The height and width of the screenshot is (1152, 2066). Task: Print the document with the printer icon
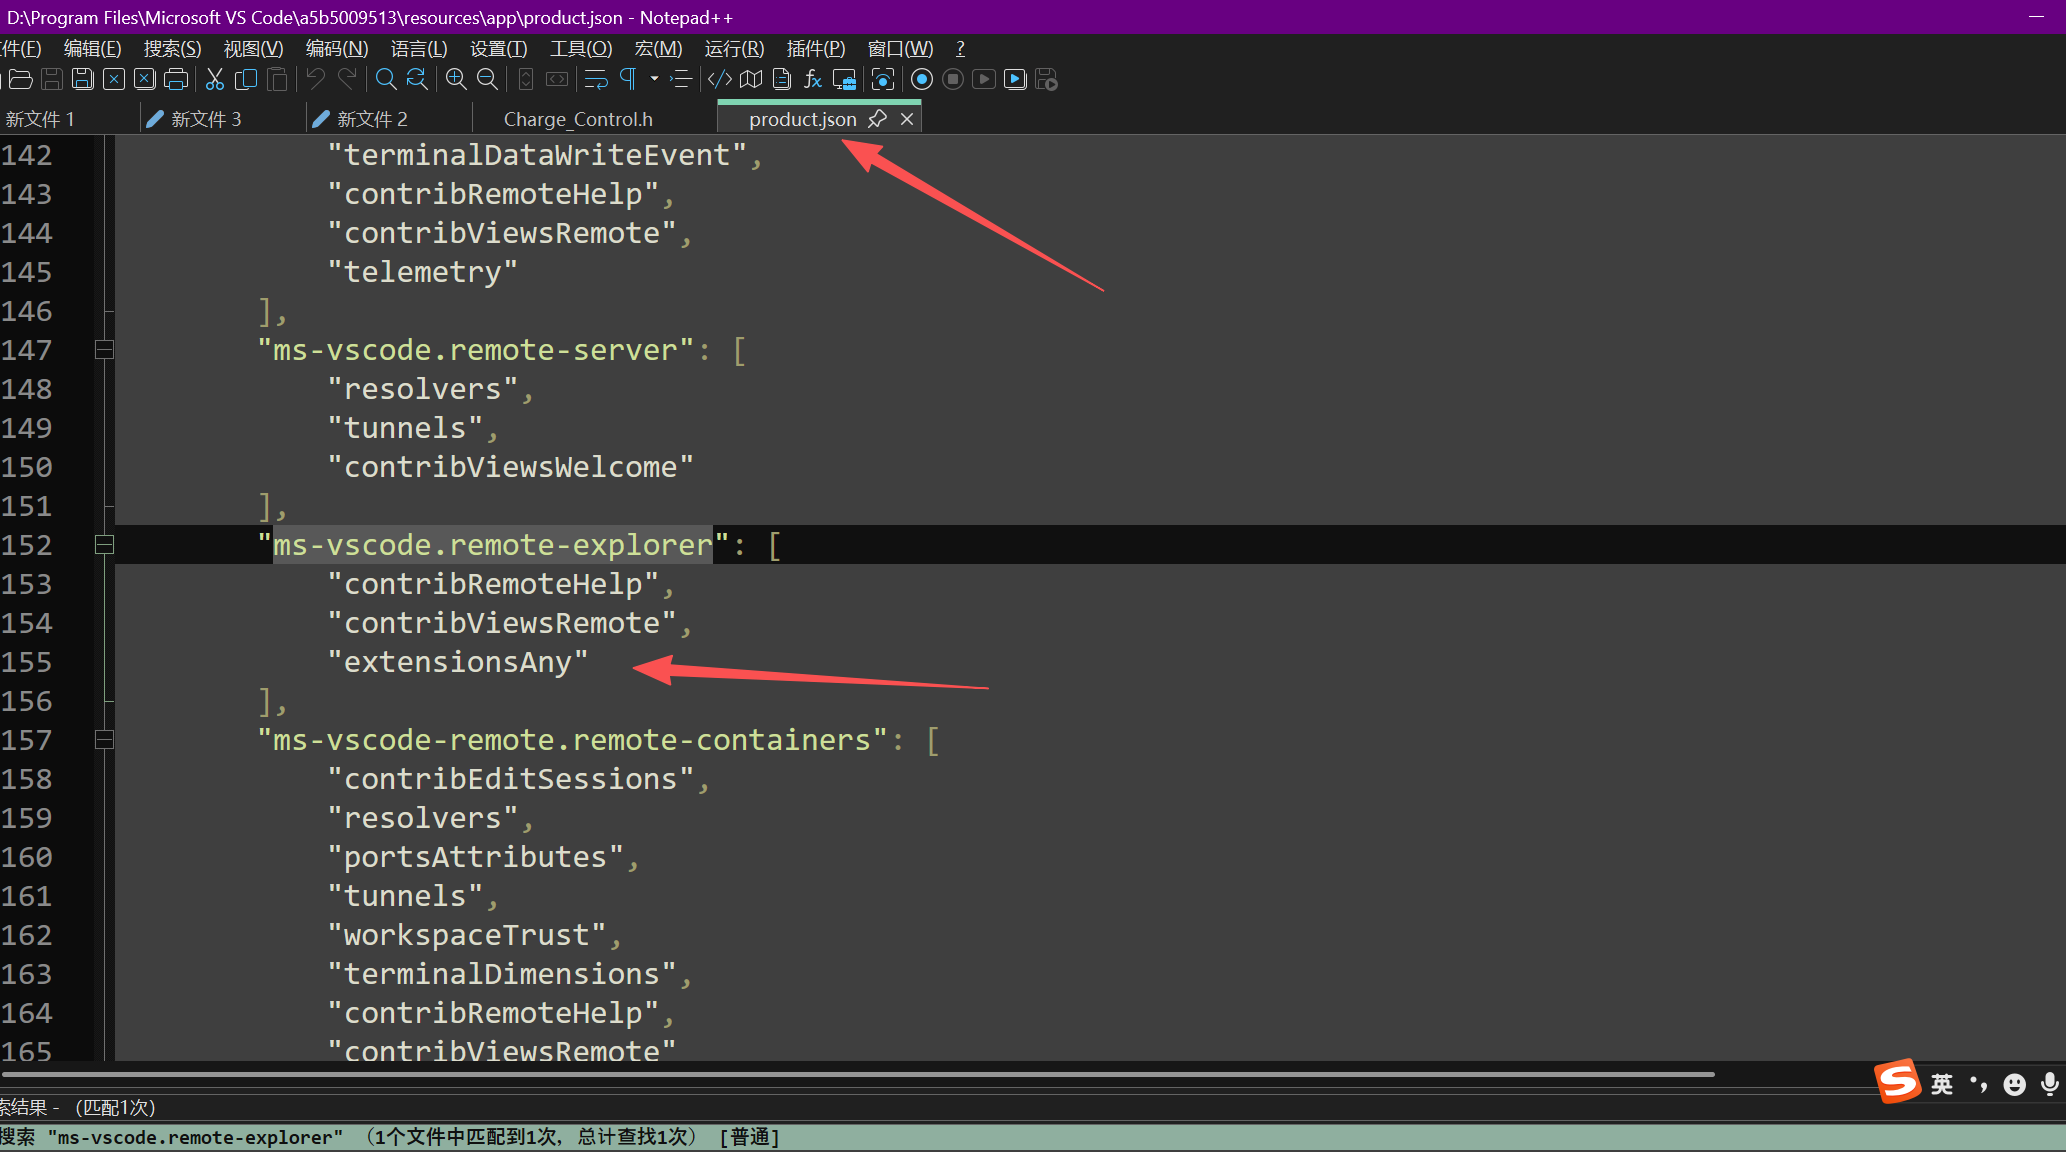point(176,79)
